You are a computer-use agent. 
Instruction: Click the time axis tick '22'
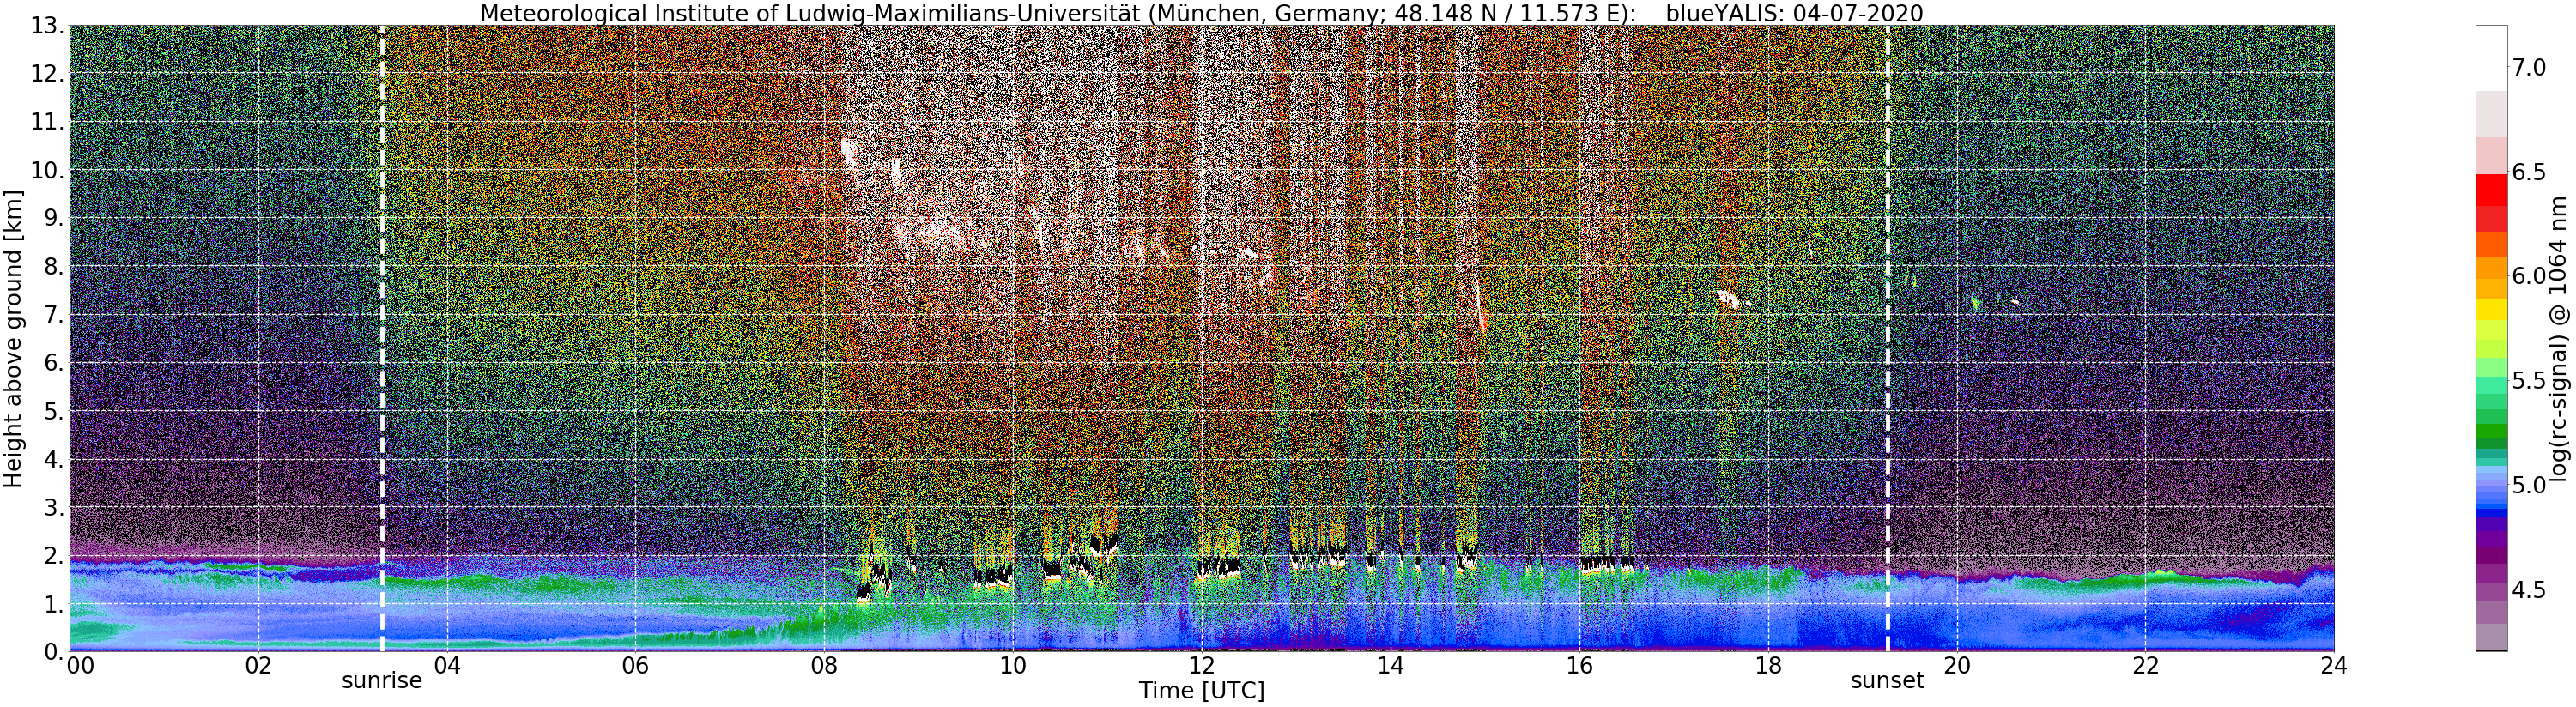pyautogui.click(x=2144, y=665)
